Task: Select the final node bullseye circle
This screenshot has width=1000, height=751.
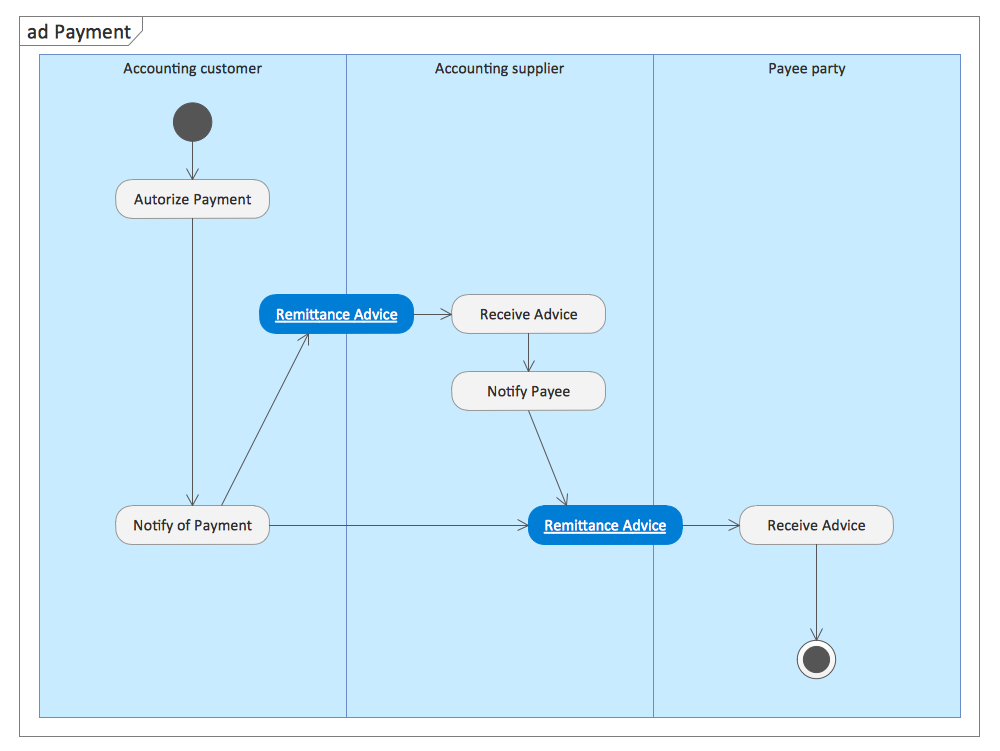Action: [816, 659]
